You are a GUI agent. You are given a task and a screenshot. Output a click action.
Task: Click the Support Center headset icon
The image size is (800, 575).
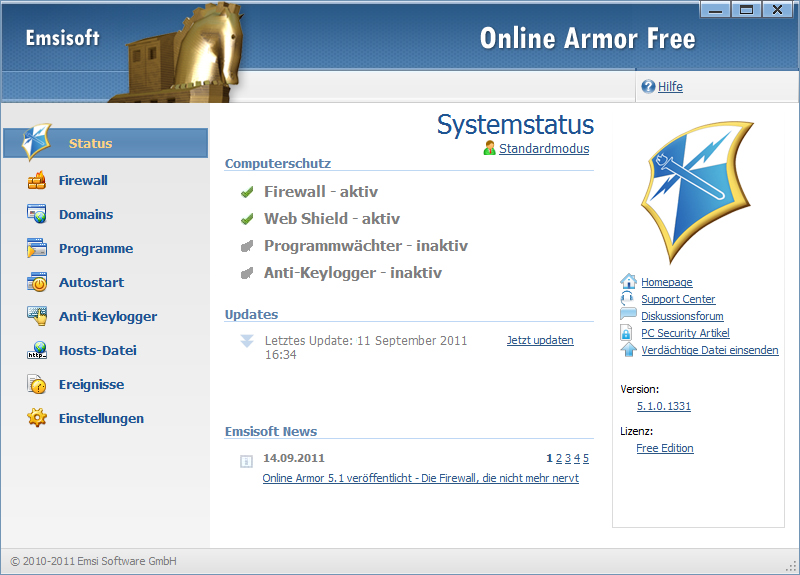628,298
